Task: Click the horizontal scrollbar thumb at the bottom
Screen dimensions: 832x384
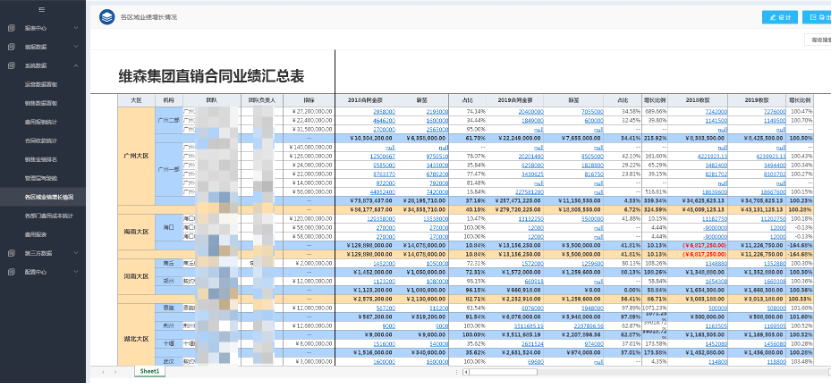Action: [503, 372]
